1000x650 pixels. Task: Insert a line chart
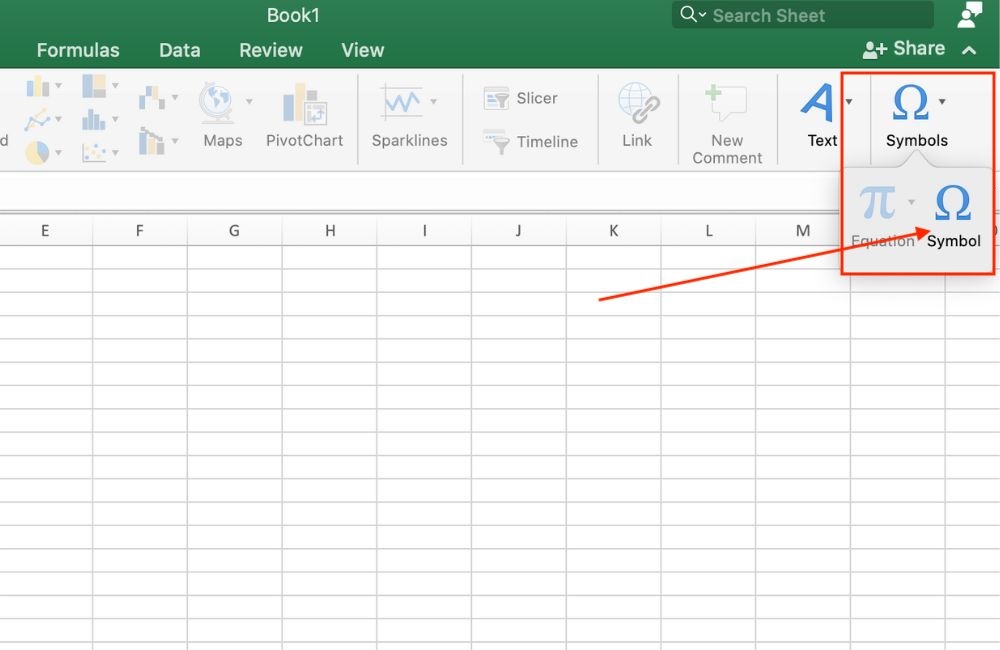point(37,118)
